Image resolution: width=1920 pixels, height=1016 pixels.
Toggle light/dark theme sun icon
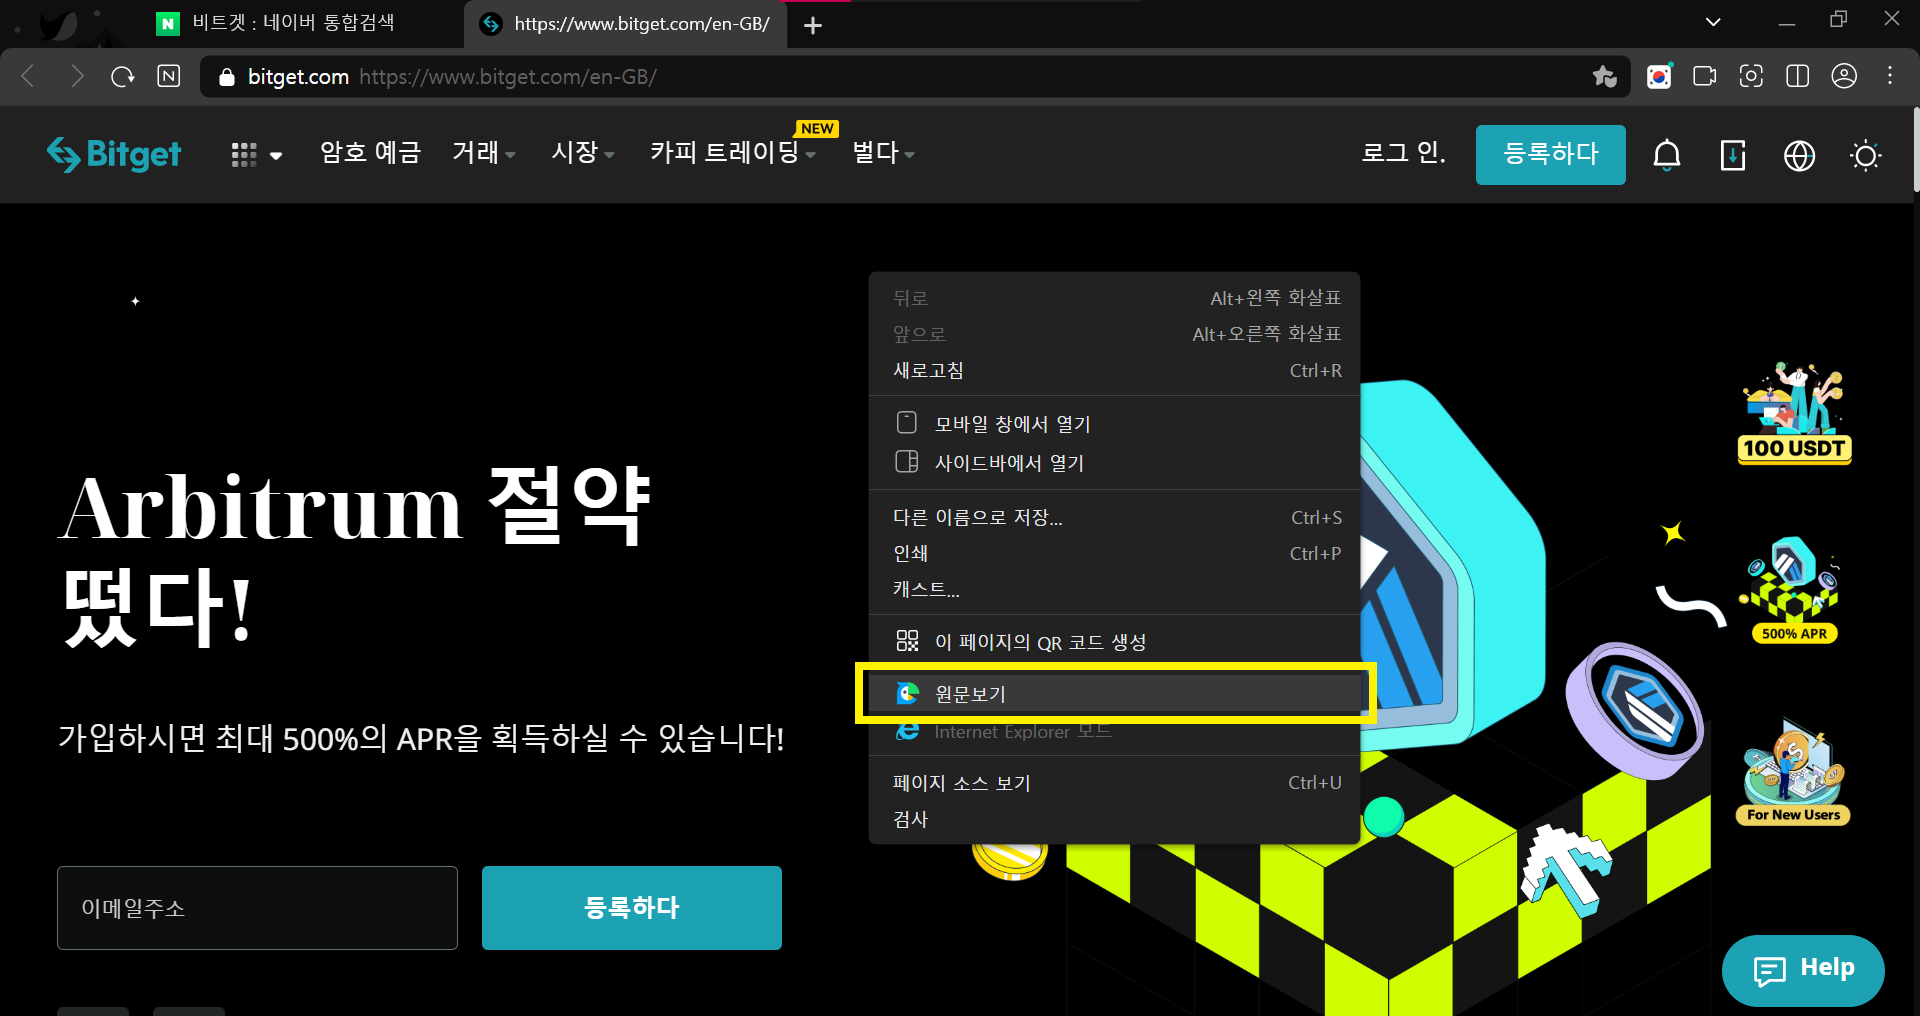tap(1865, 155)
